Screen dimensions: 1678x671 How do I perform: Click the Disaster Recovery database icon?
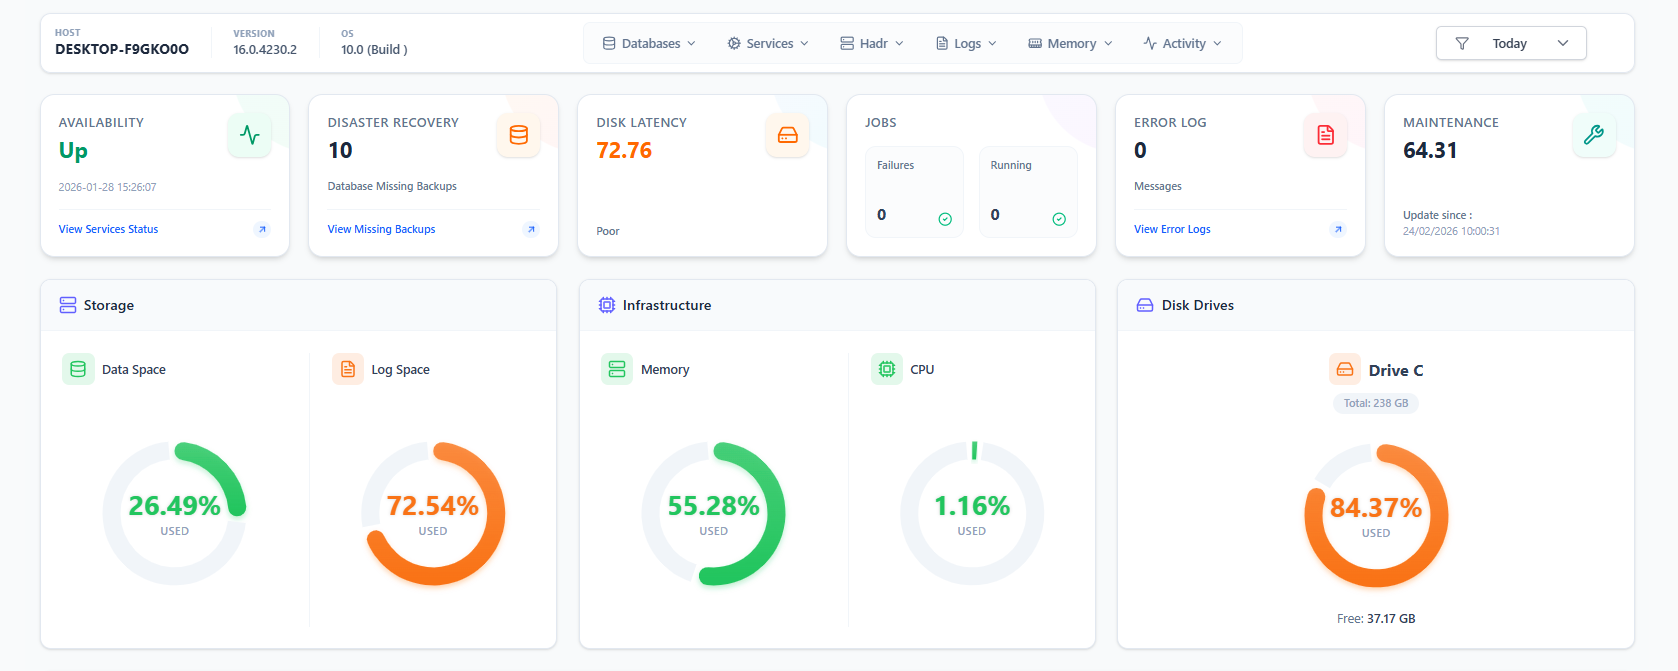click(x=518, y=135)
